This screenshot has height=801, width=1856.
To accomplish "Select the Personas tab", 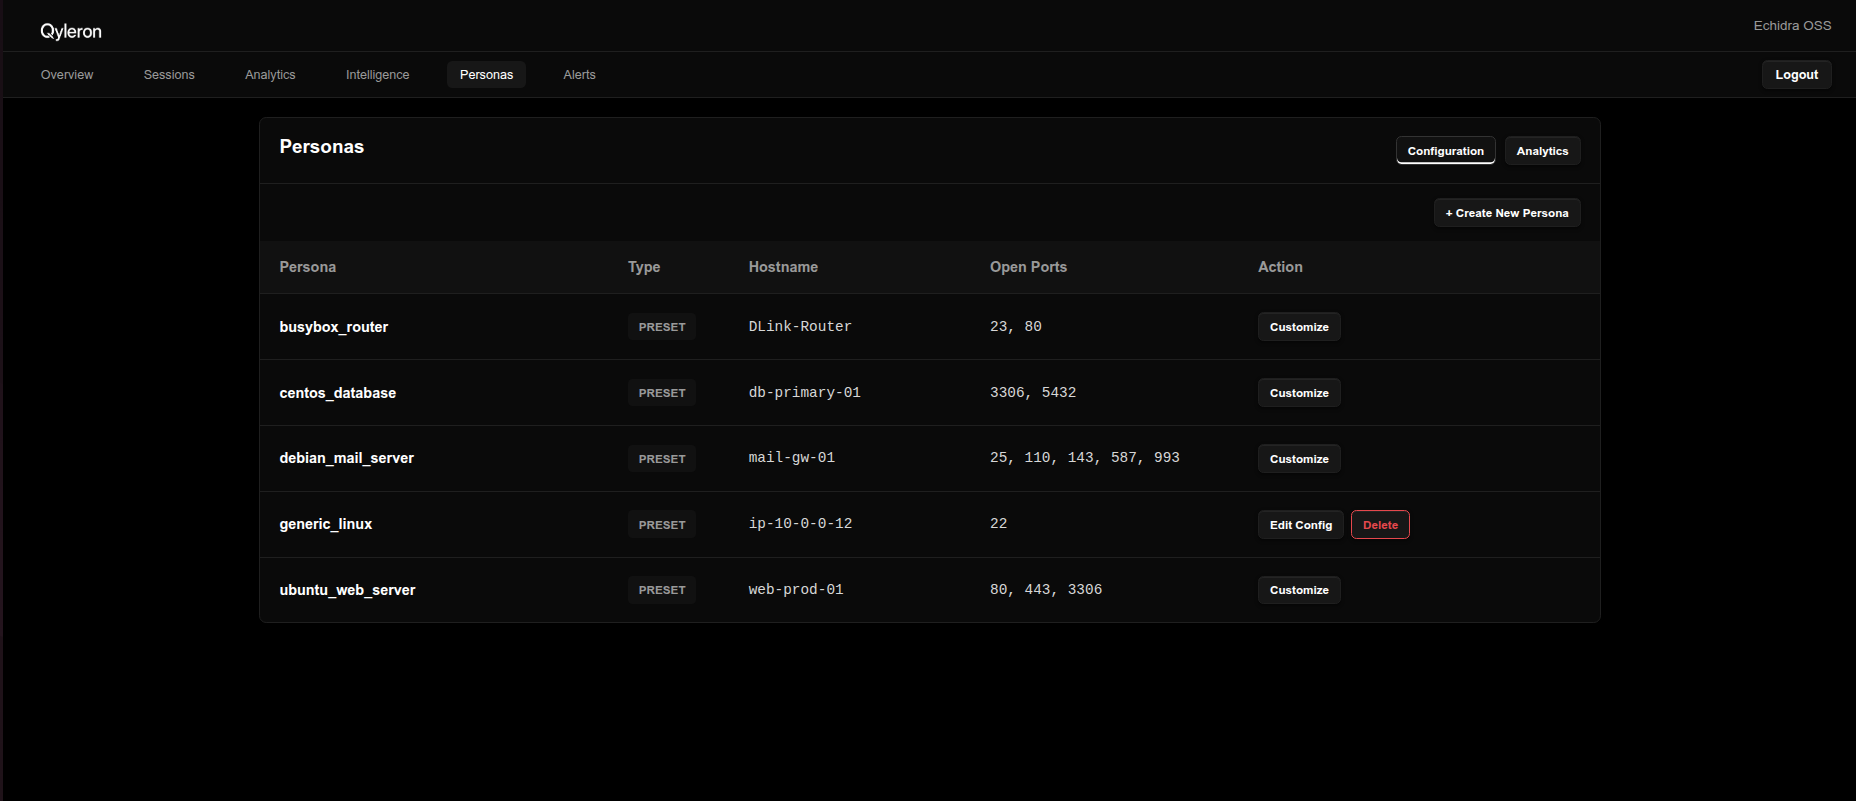I will click(x=486, y=75).
